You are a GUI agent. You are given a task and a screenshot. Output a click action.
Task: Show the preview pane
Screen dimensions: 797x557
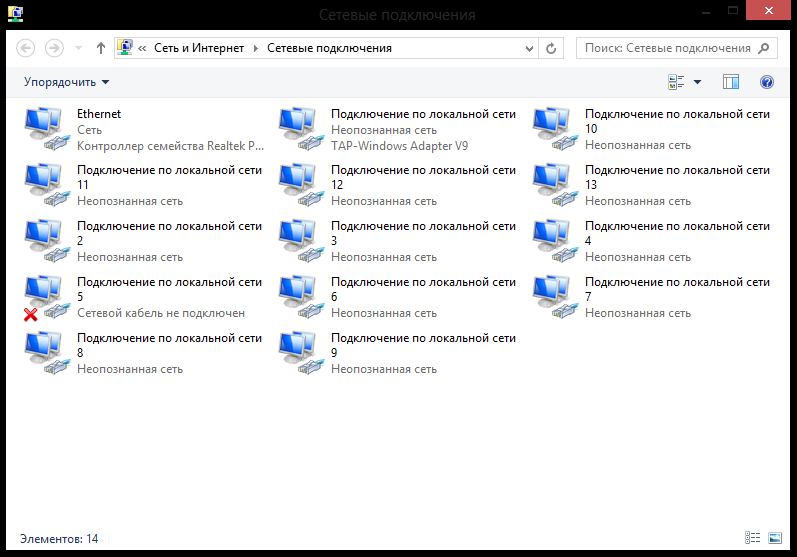point(730,82)
